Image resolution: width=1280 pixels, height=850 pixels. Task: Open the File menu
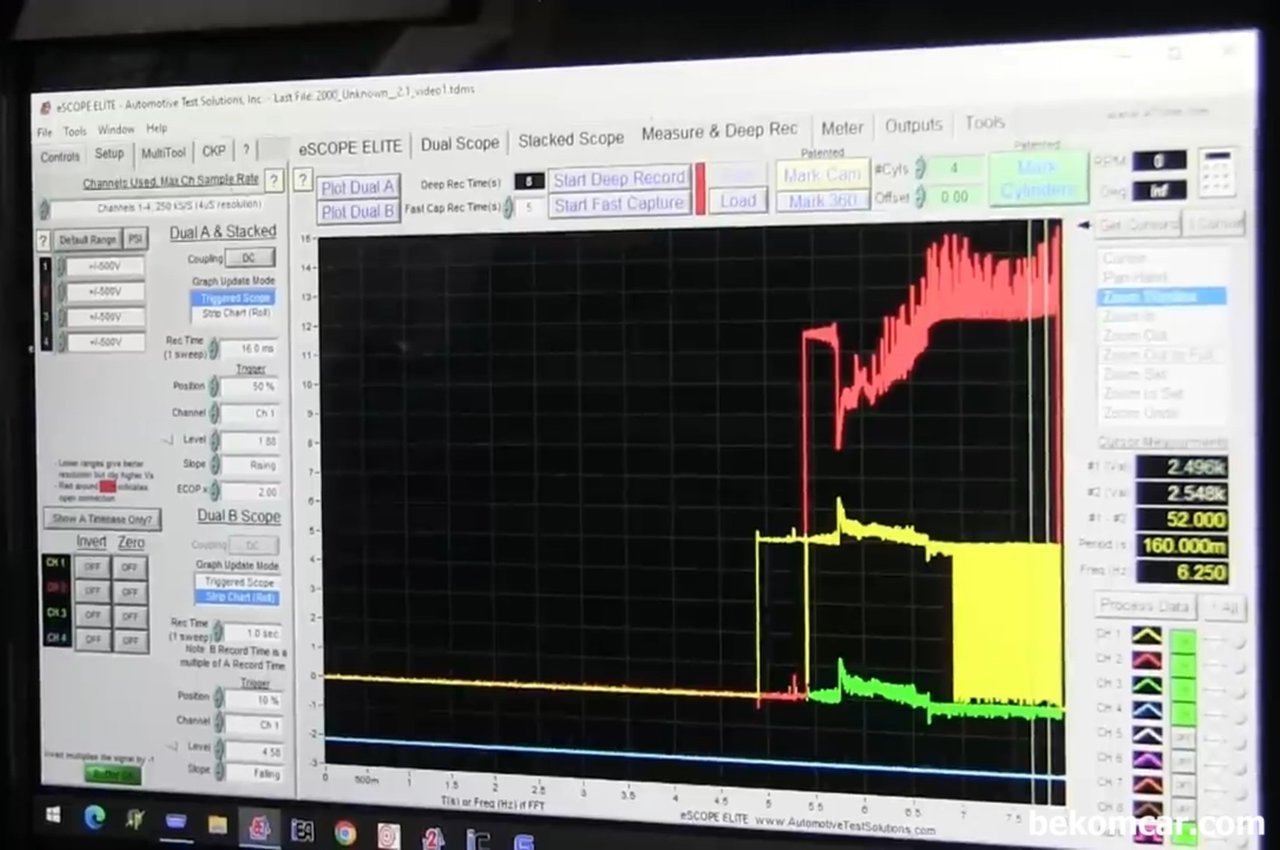[x=45, y=132]
